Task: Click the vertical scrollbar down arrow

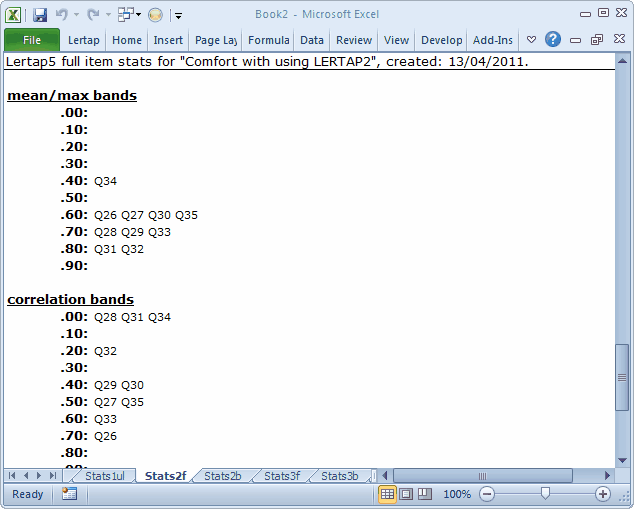Action: [x=622, y=460]
